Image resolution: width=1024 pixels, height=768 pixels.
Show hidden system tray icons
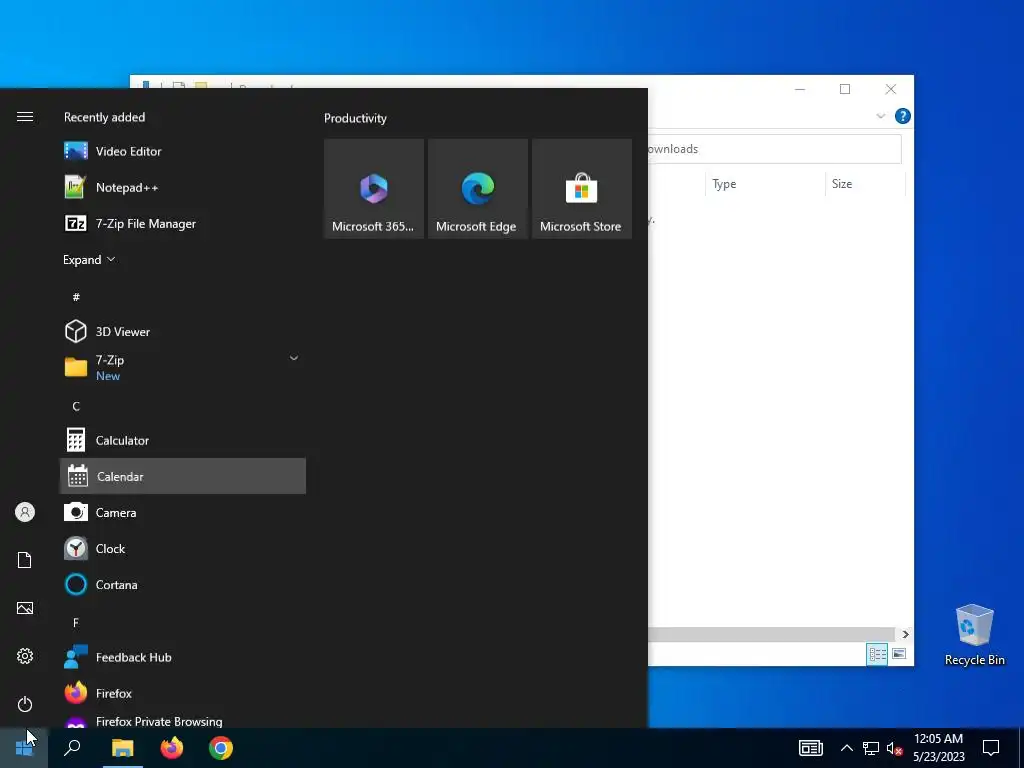[x=846, y=748]
